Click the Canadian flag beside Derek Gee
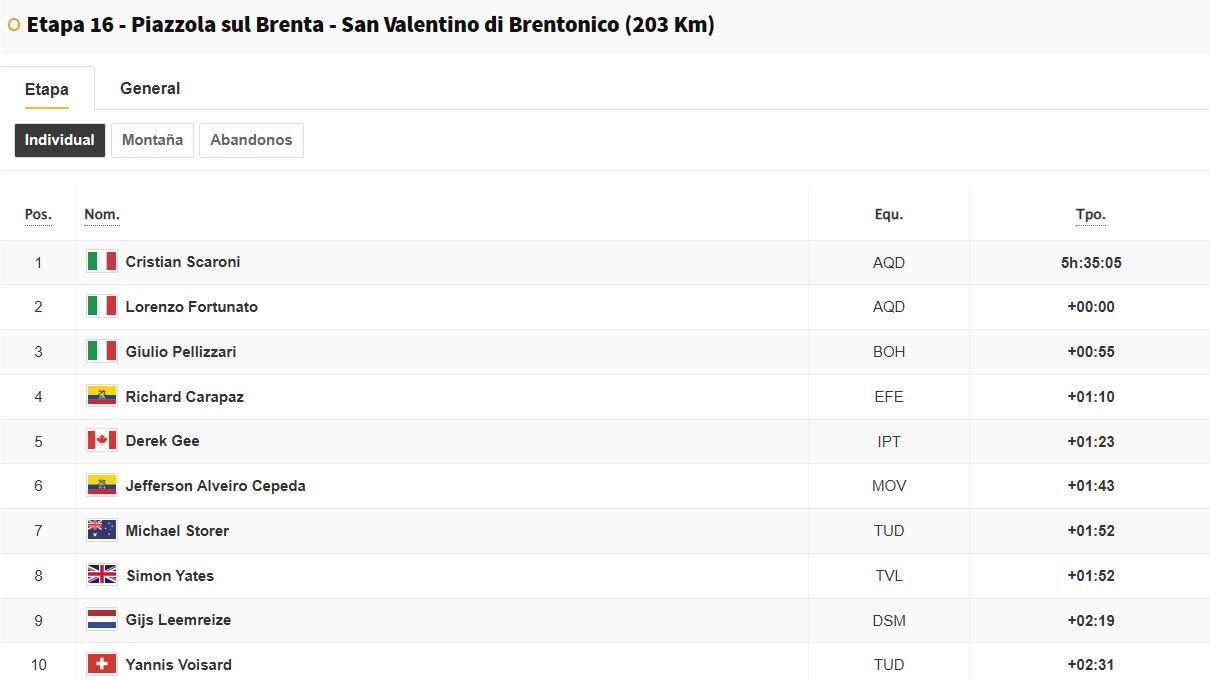 point(101,441)
